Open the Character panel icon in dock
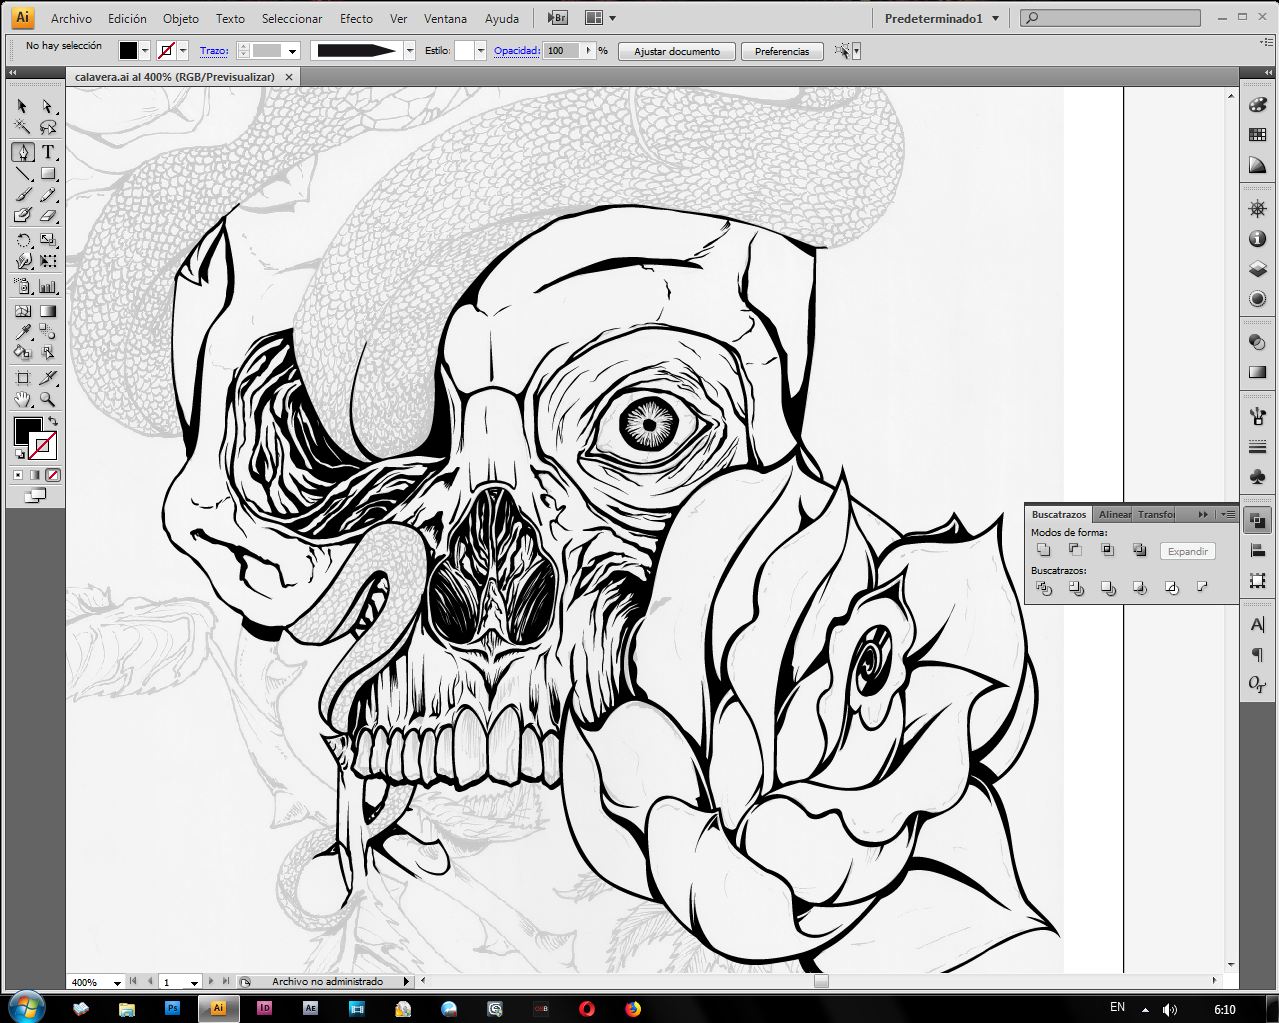Screen dimensions: 1279x1023 [1257, 625]
